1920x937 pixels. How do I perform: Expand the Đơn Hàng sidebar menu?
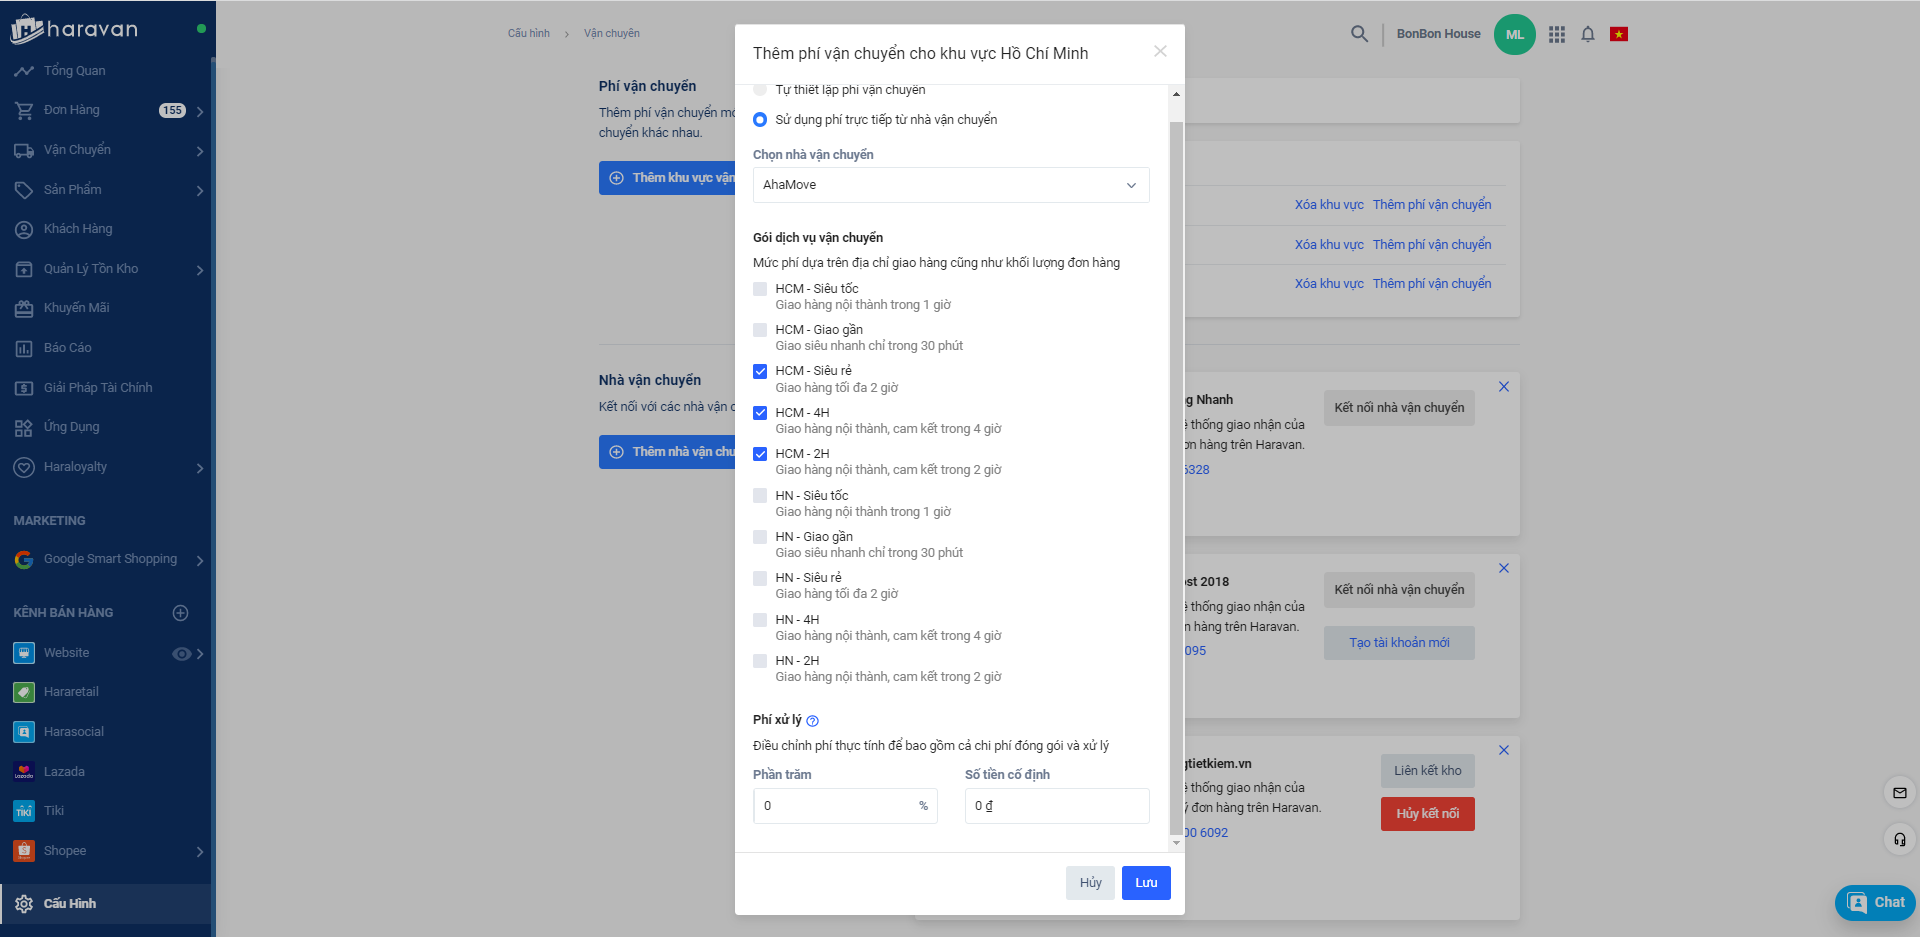click(x=200, y=111)
